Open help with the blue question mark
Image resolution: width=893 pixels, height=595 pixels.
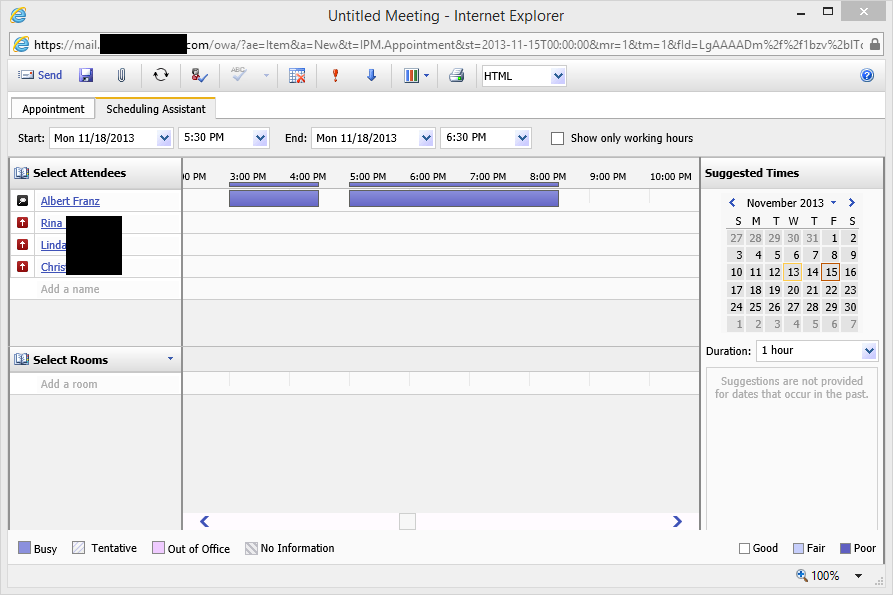tap(867, 75)
